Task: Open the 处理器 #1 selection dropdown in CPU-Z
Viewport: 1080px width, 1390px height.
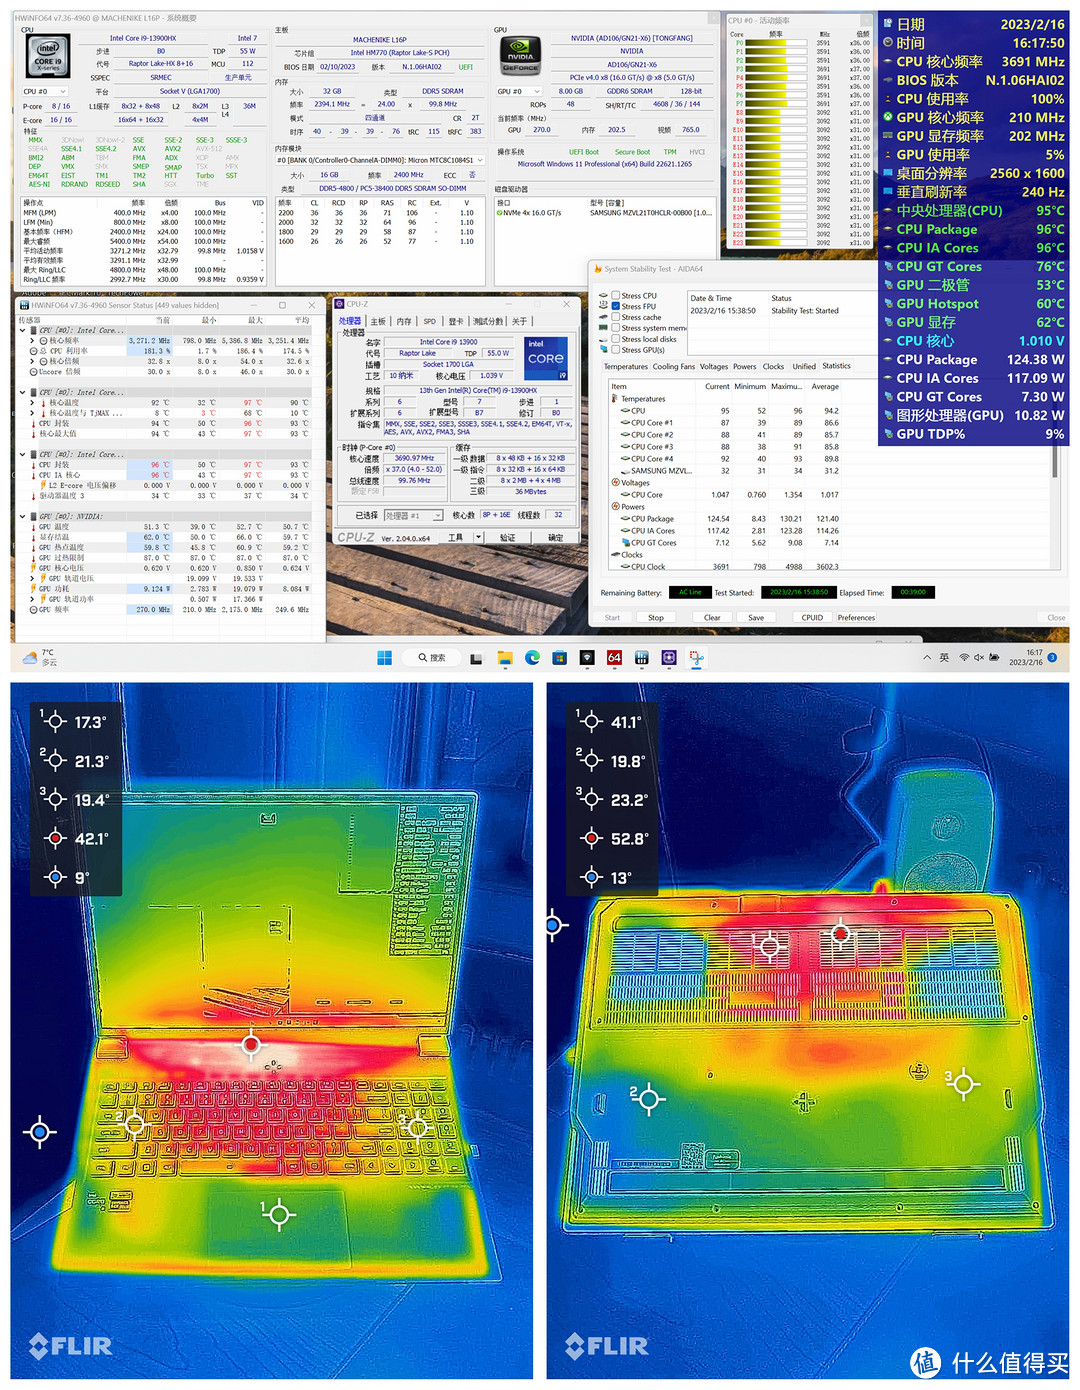Action: click(x=414, y=516)
